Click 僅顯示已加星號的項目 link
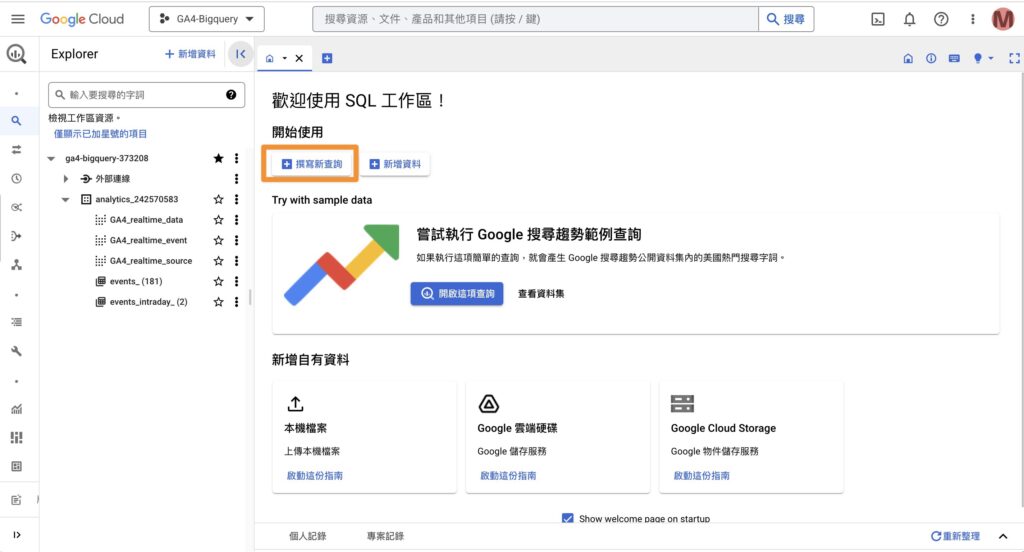 click(101, 134)
